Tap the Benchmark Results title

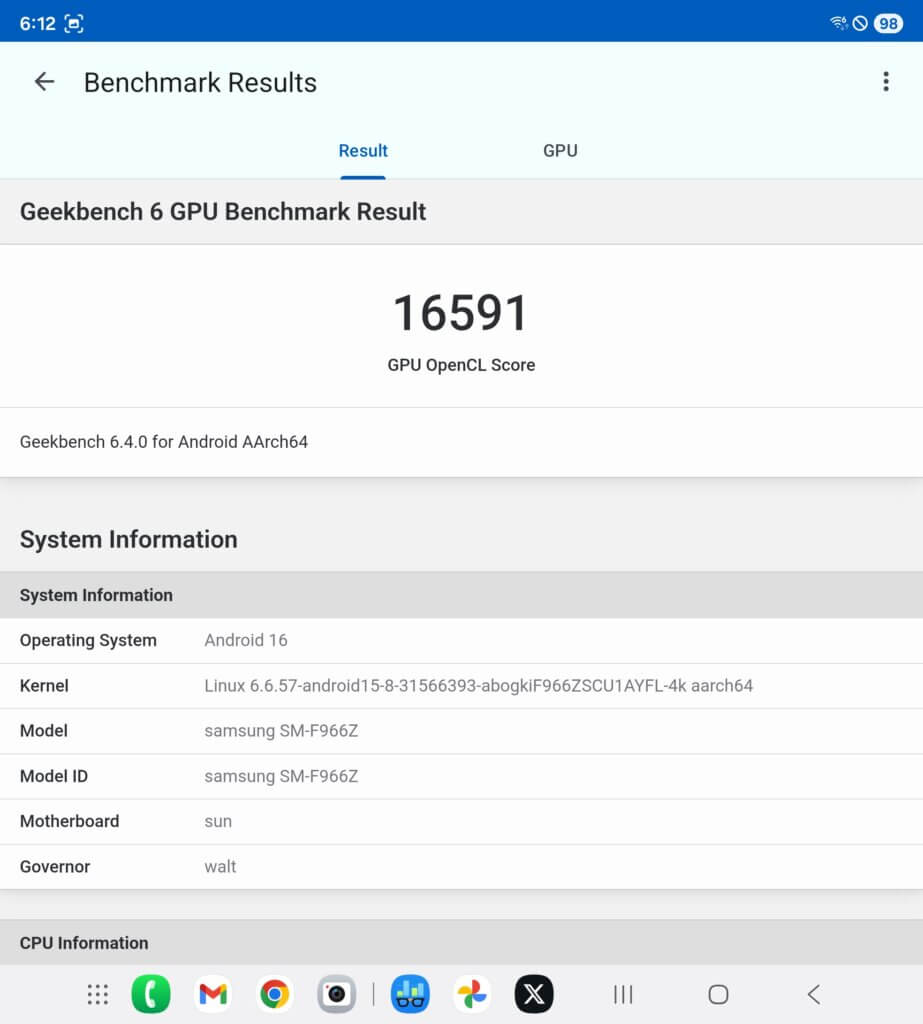[200, 83]
